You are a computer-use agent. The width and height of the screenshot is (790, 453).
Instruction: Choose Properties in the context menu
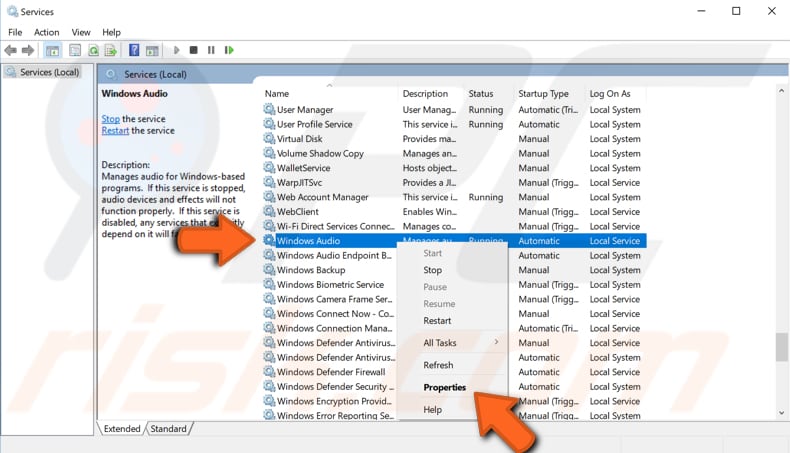[444, 387]
